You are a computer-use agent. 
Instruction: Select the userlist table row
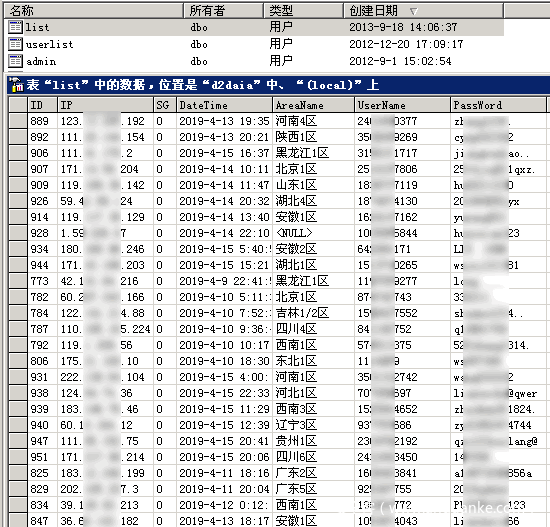pyautogui.click(x=255, y=44)
